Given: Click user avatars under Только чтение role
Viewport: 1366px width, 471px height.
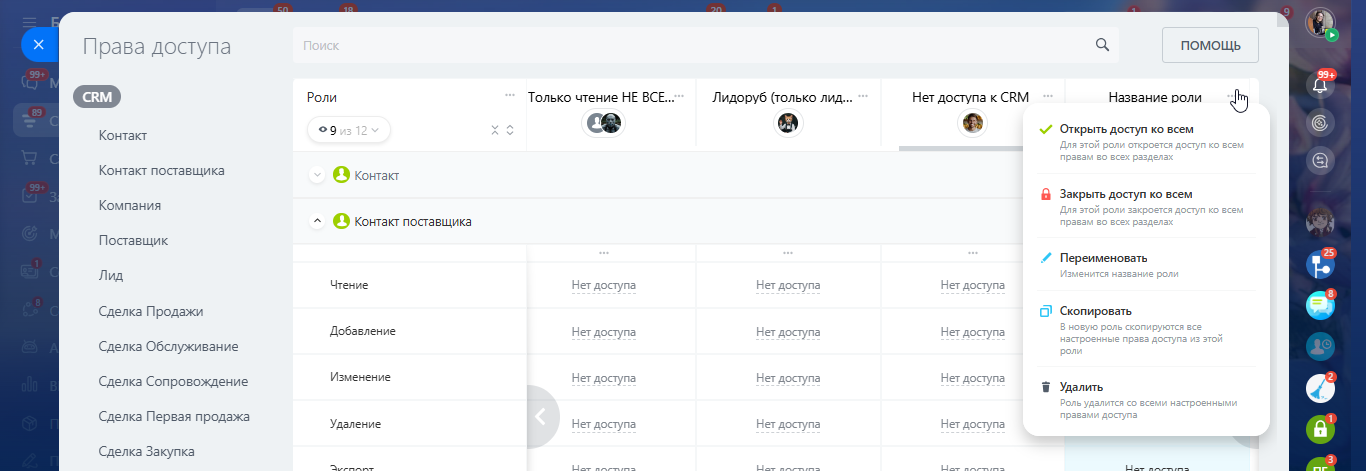Looking at the screenshot, I should click(604, 123).
